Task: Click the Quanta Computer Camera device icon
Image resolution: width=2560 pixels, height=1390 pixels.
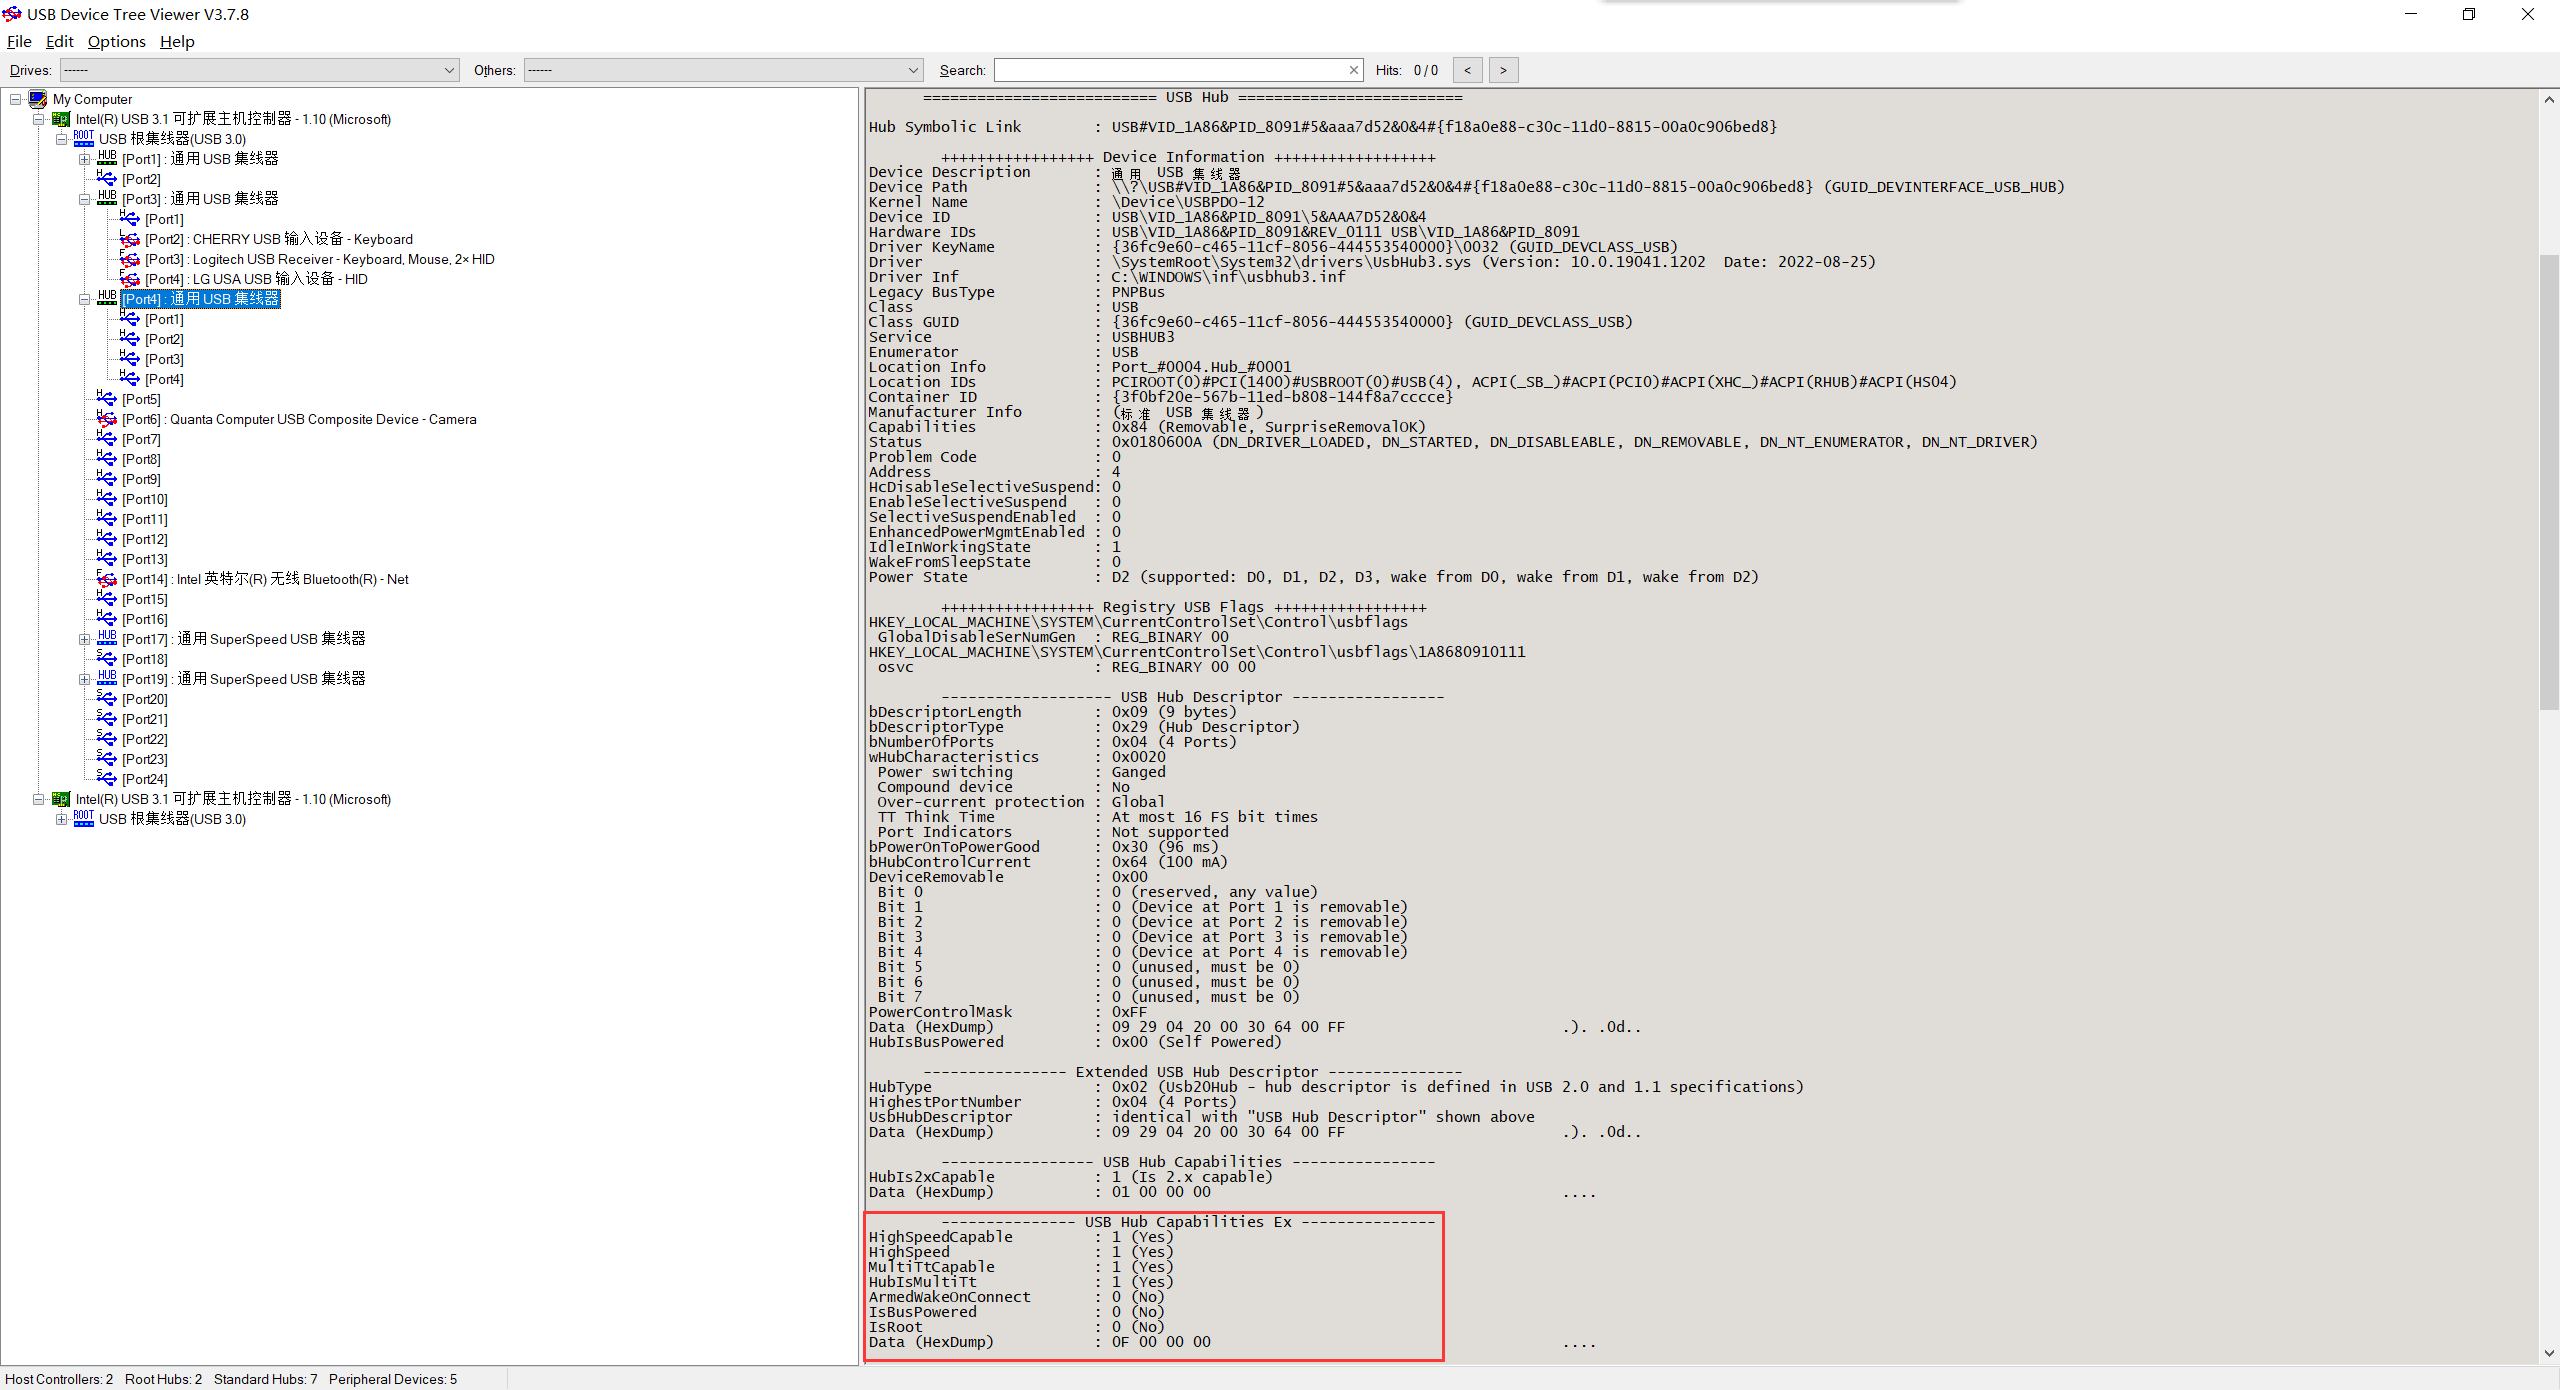Action: click(107, 419)
